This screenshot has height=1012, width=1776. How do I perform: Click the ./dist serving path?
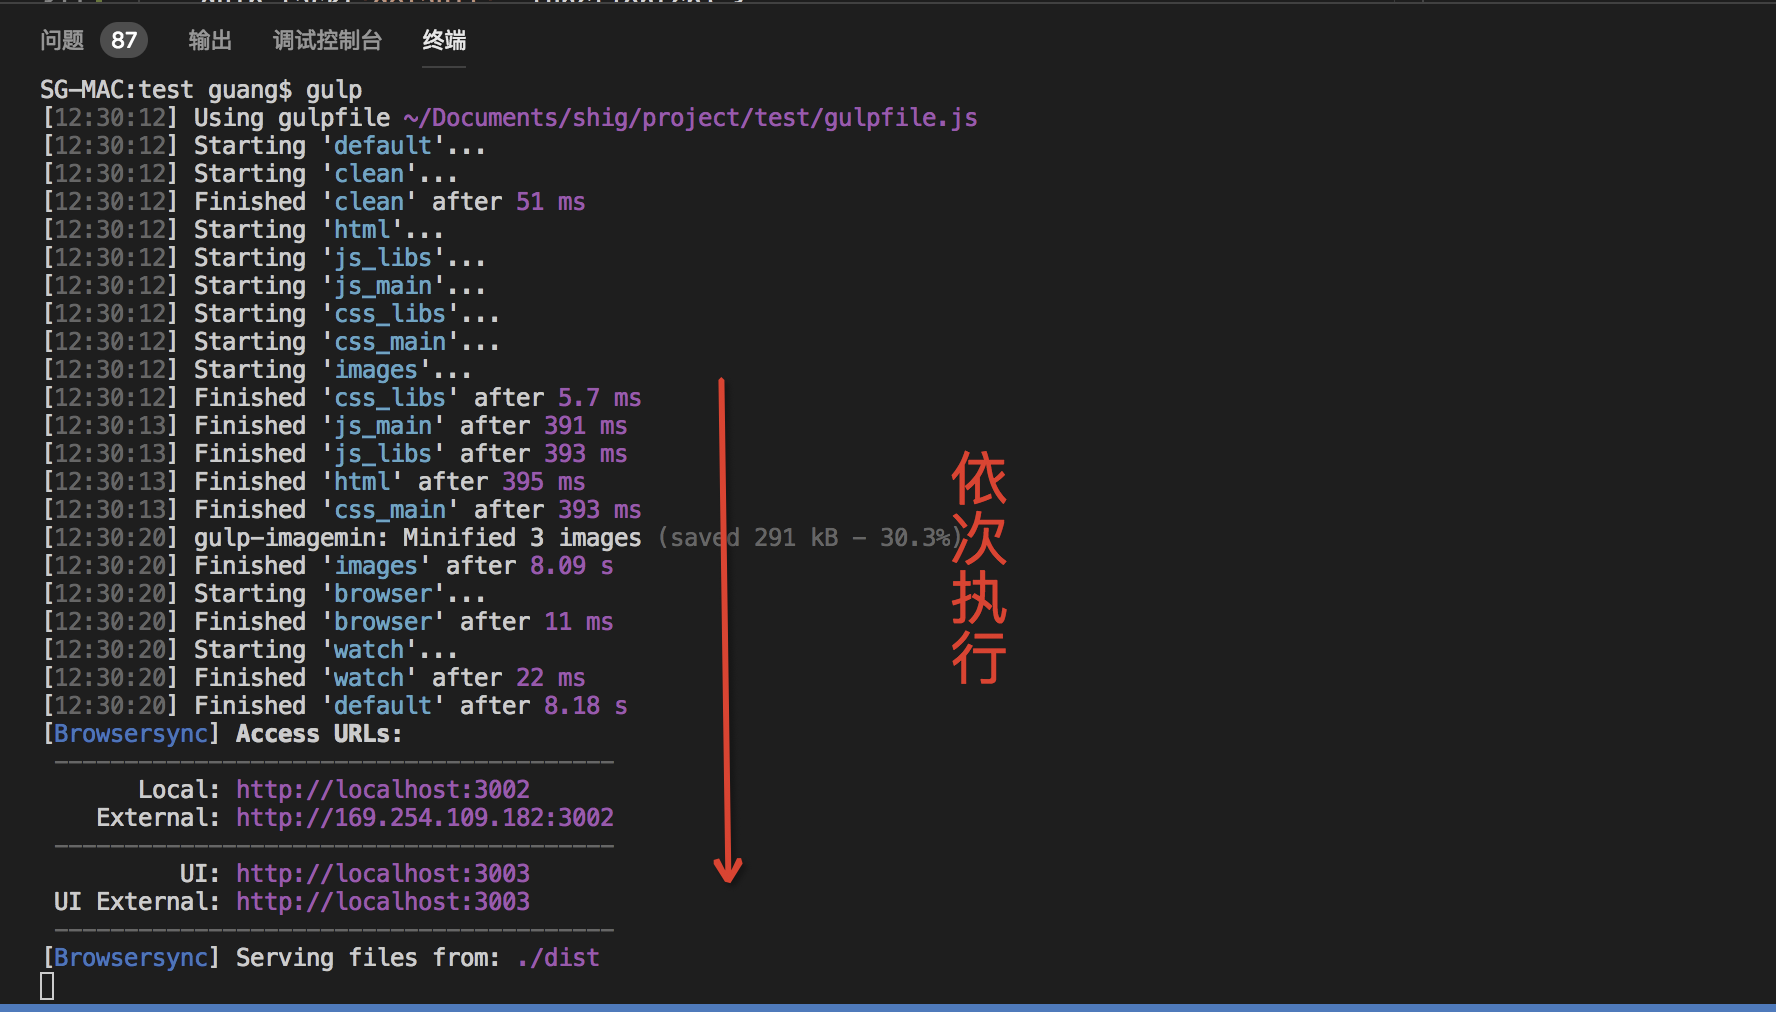click(x=558, y=958)
